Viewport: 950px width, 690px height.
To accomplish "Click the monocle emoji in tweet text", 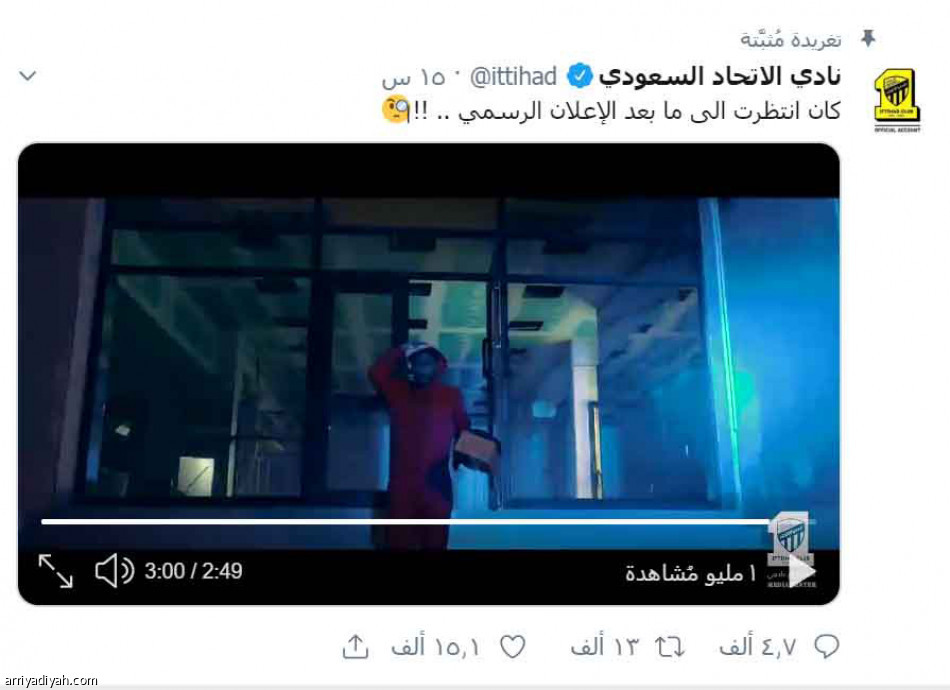I will [x=395, y=110].
